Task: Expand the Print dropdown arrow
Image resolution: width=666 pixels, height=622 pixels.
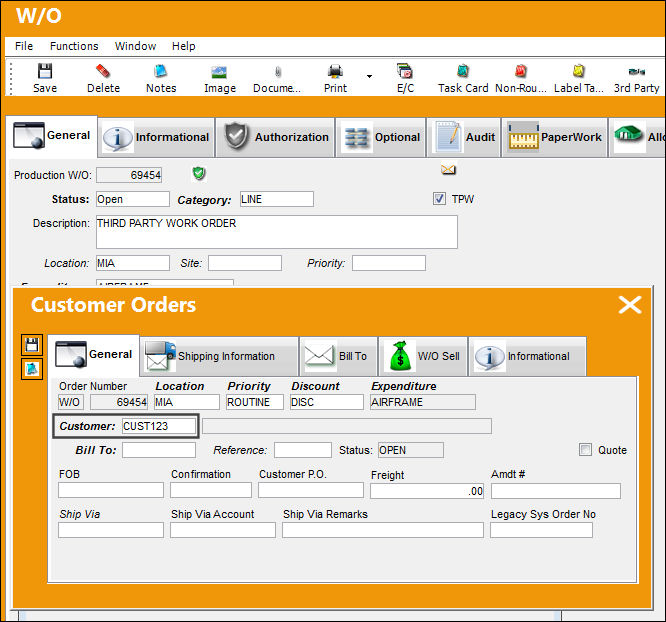Action: [369, 76]
